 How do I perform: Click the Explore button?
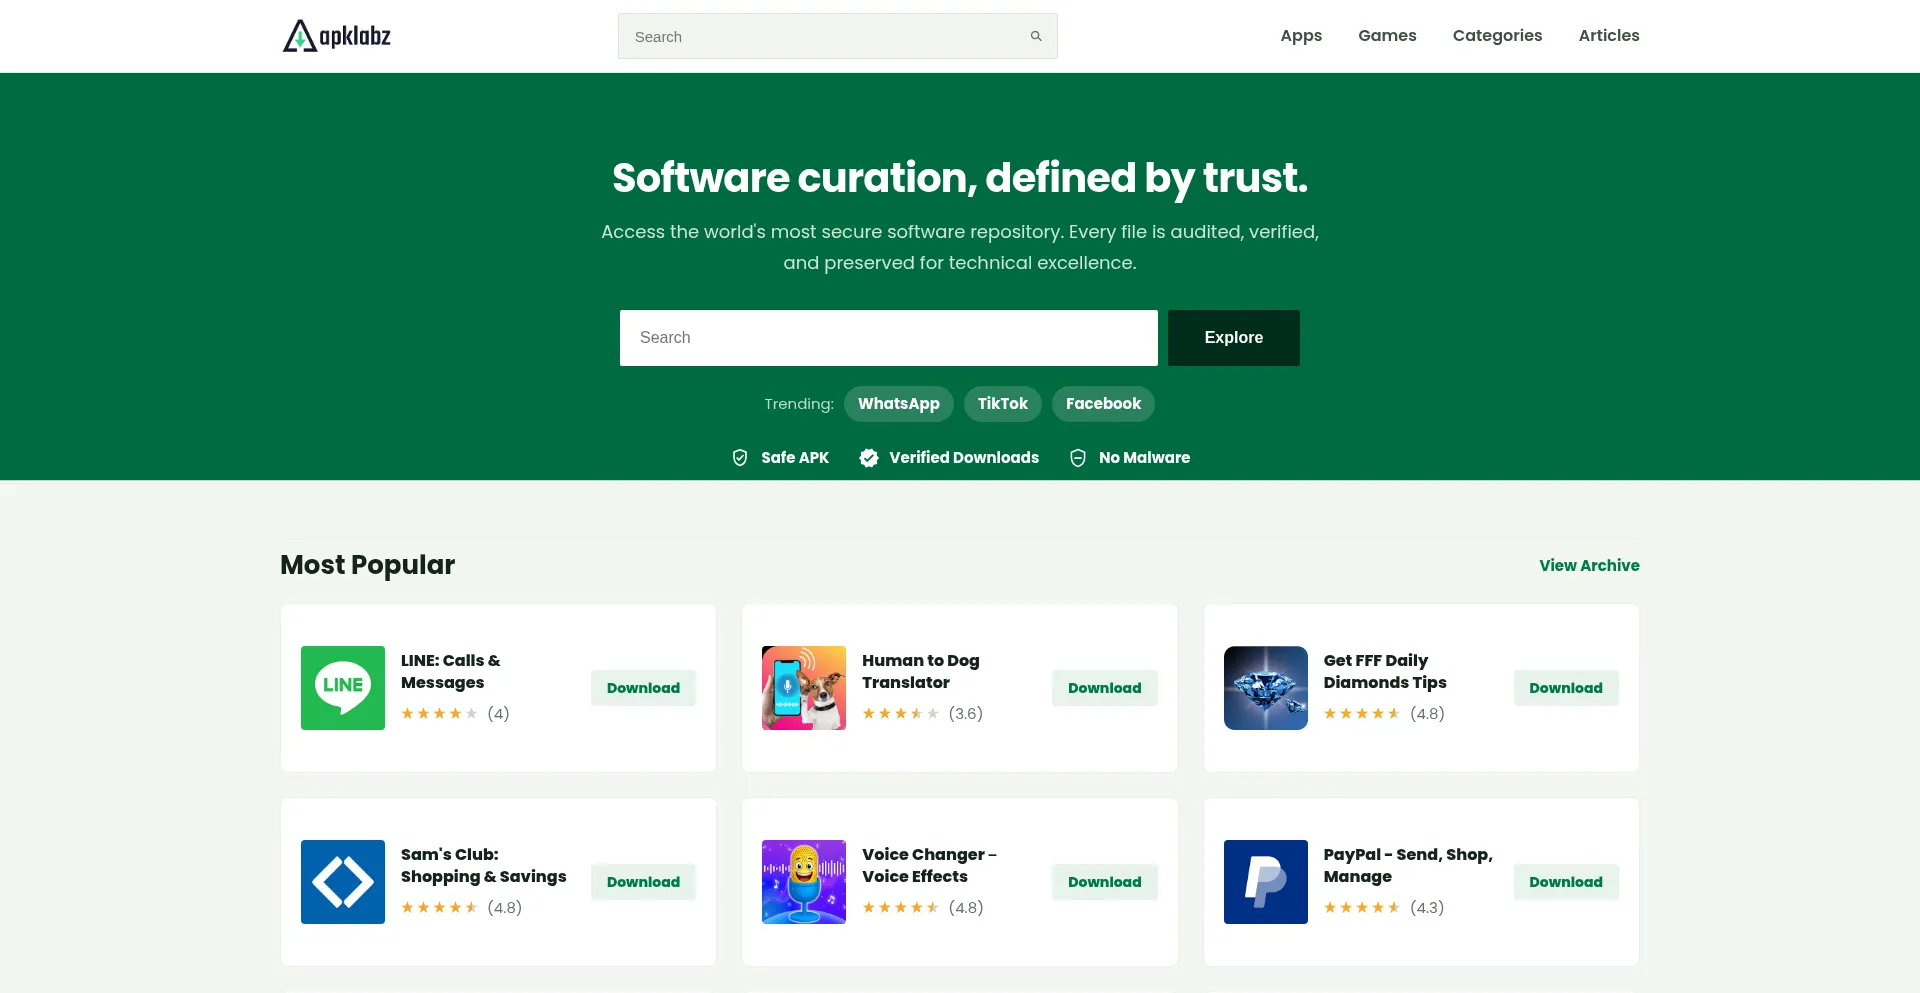coord(1234,338)
